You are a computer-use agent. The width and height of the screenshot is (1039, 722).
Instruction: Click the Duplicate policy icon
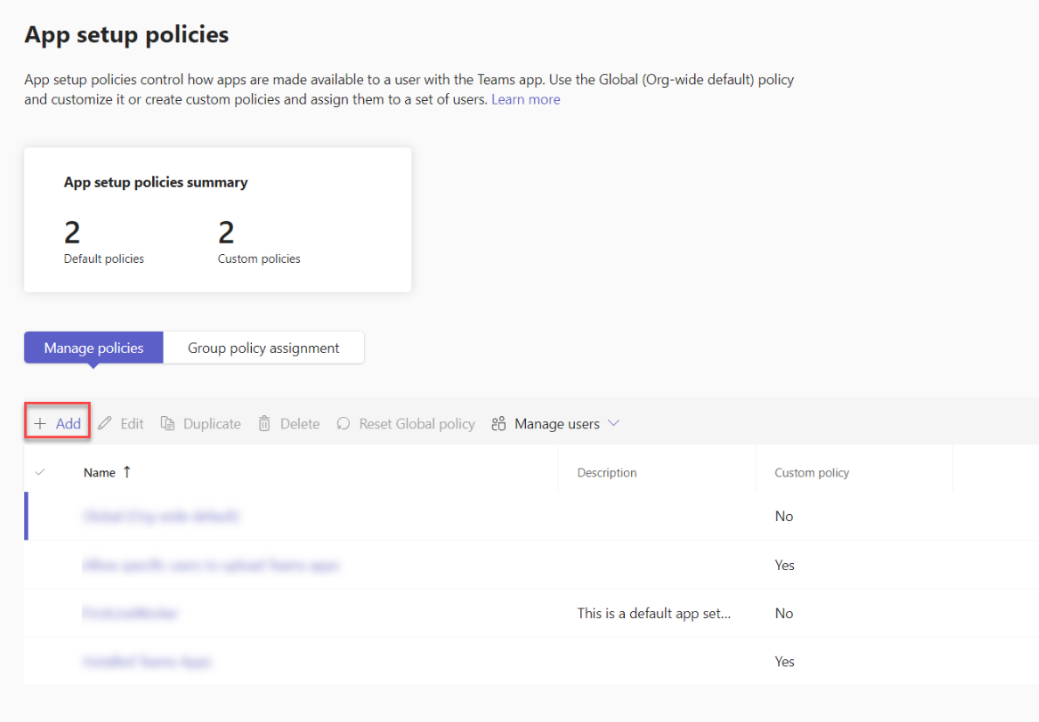[x=167, y=423]
